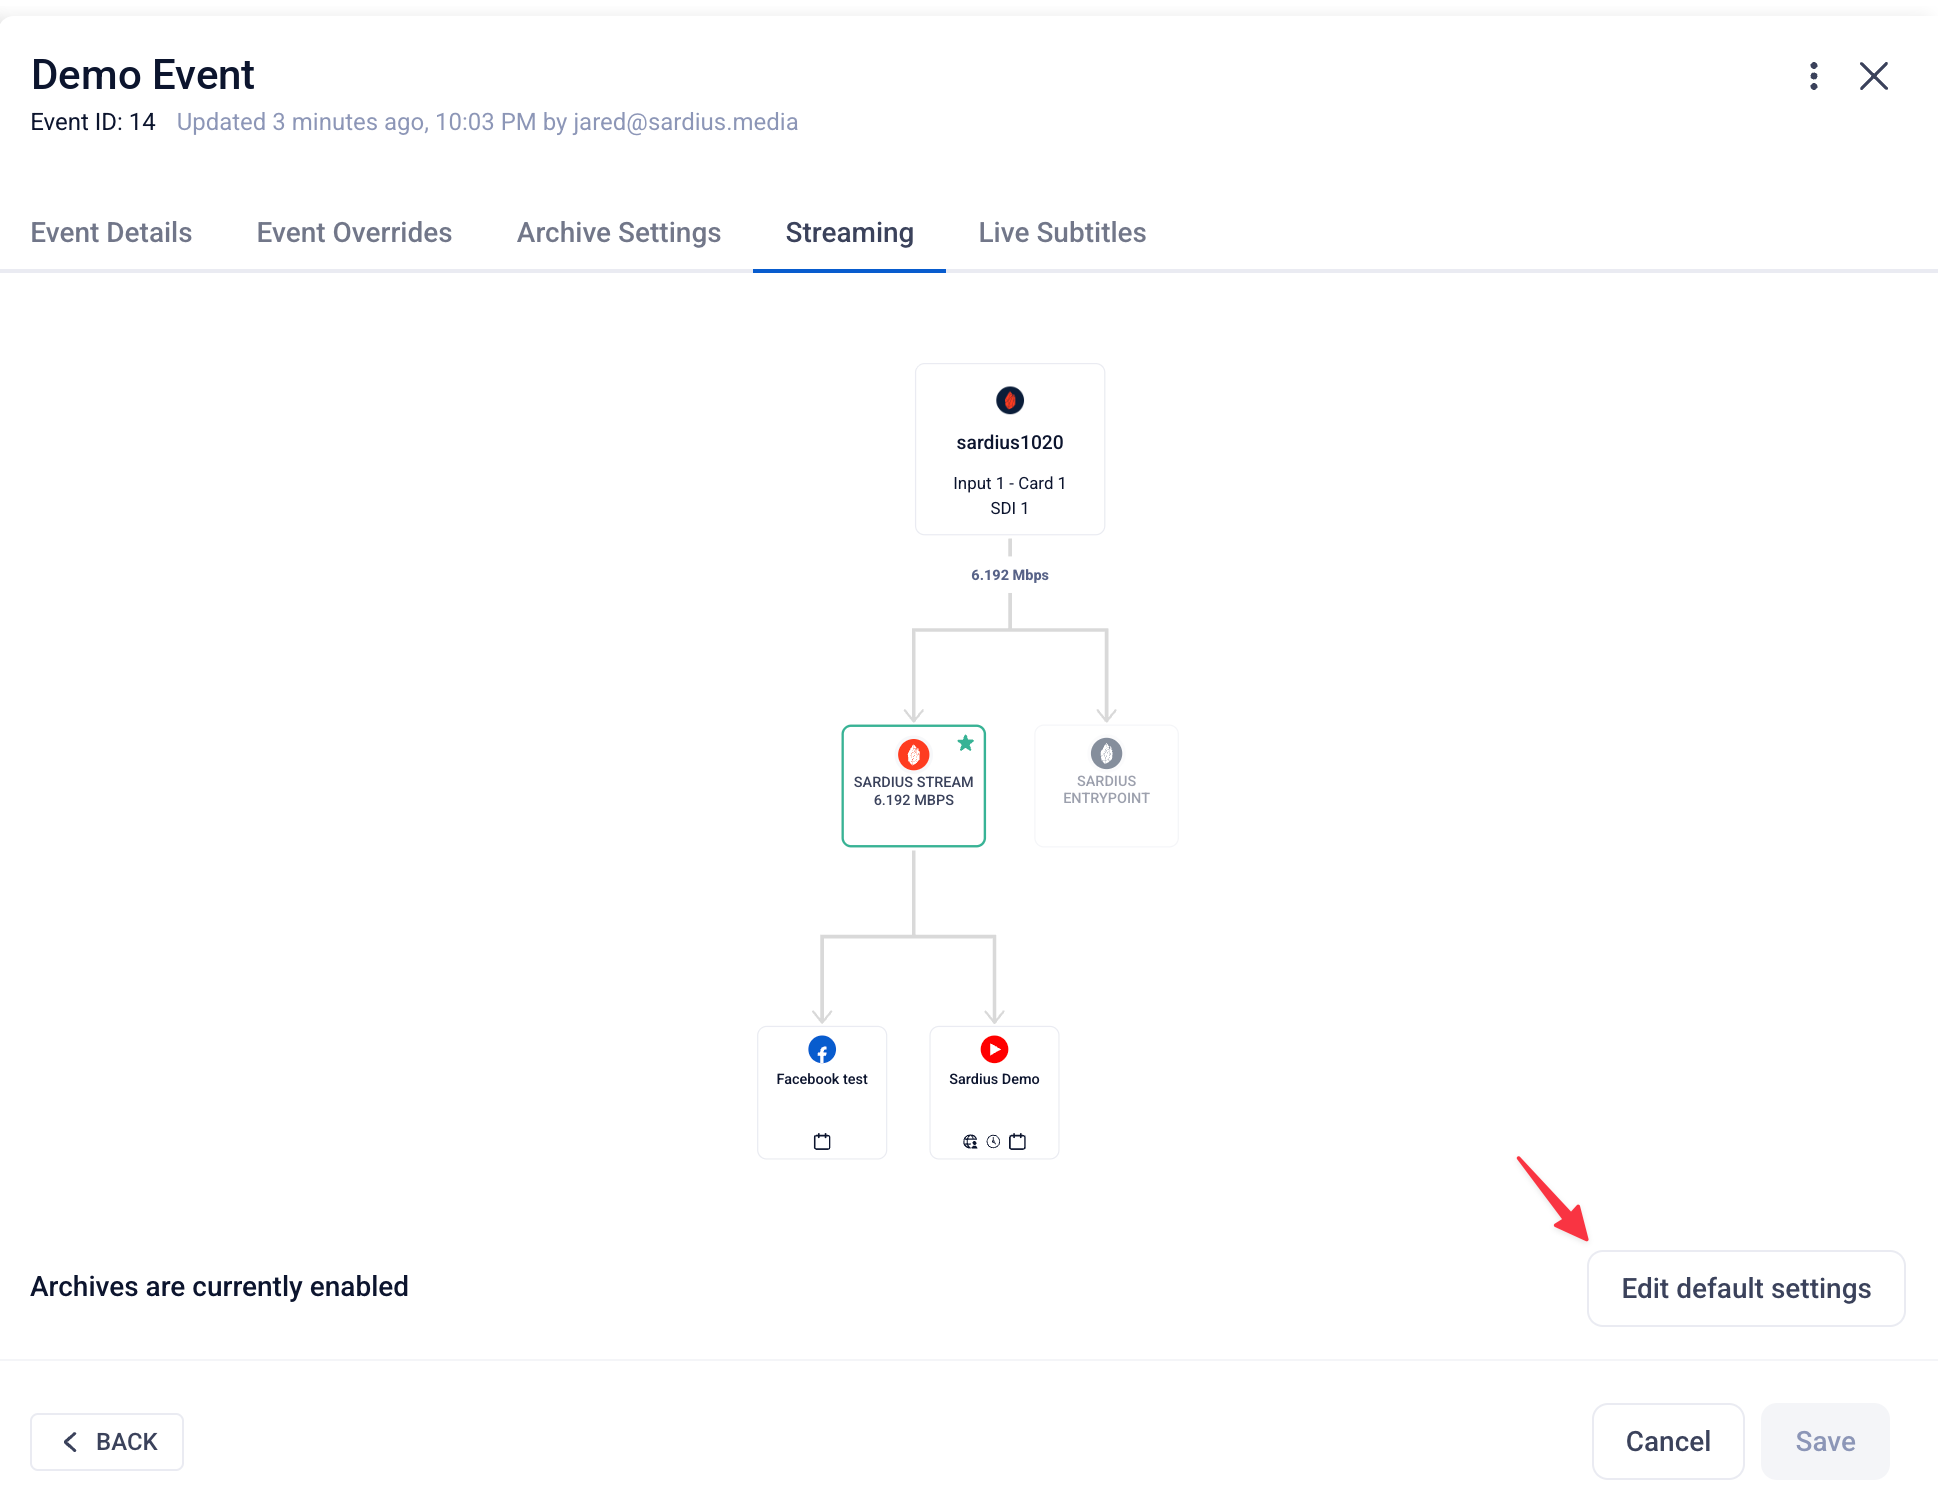Image resolution: width=1938 pixels, height=1510 pixels.
Task: Close the Demo Event dialog
Action: [1873, 76]
